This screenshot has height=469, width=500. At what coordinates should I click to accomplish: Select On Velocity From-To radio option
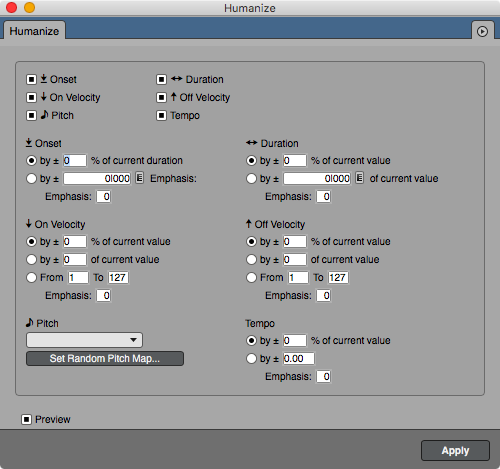click(31, 277)
